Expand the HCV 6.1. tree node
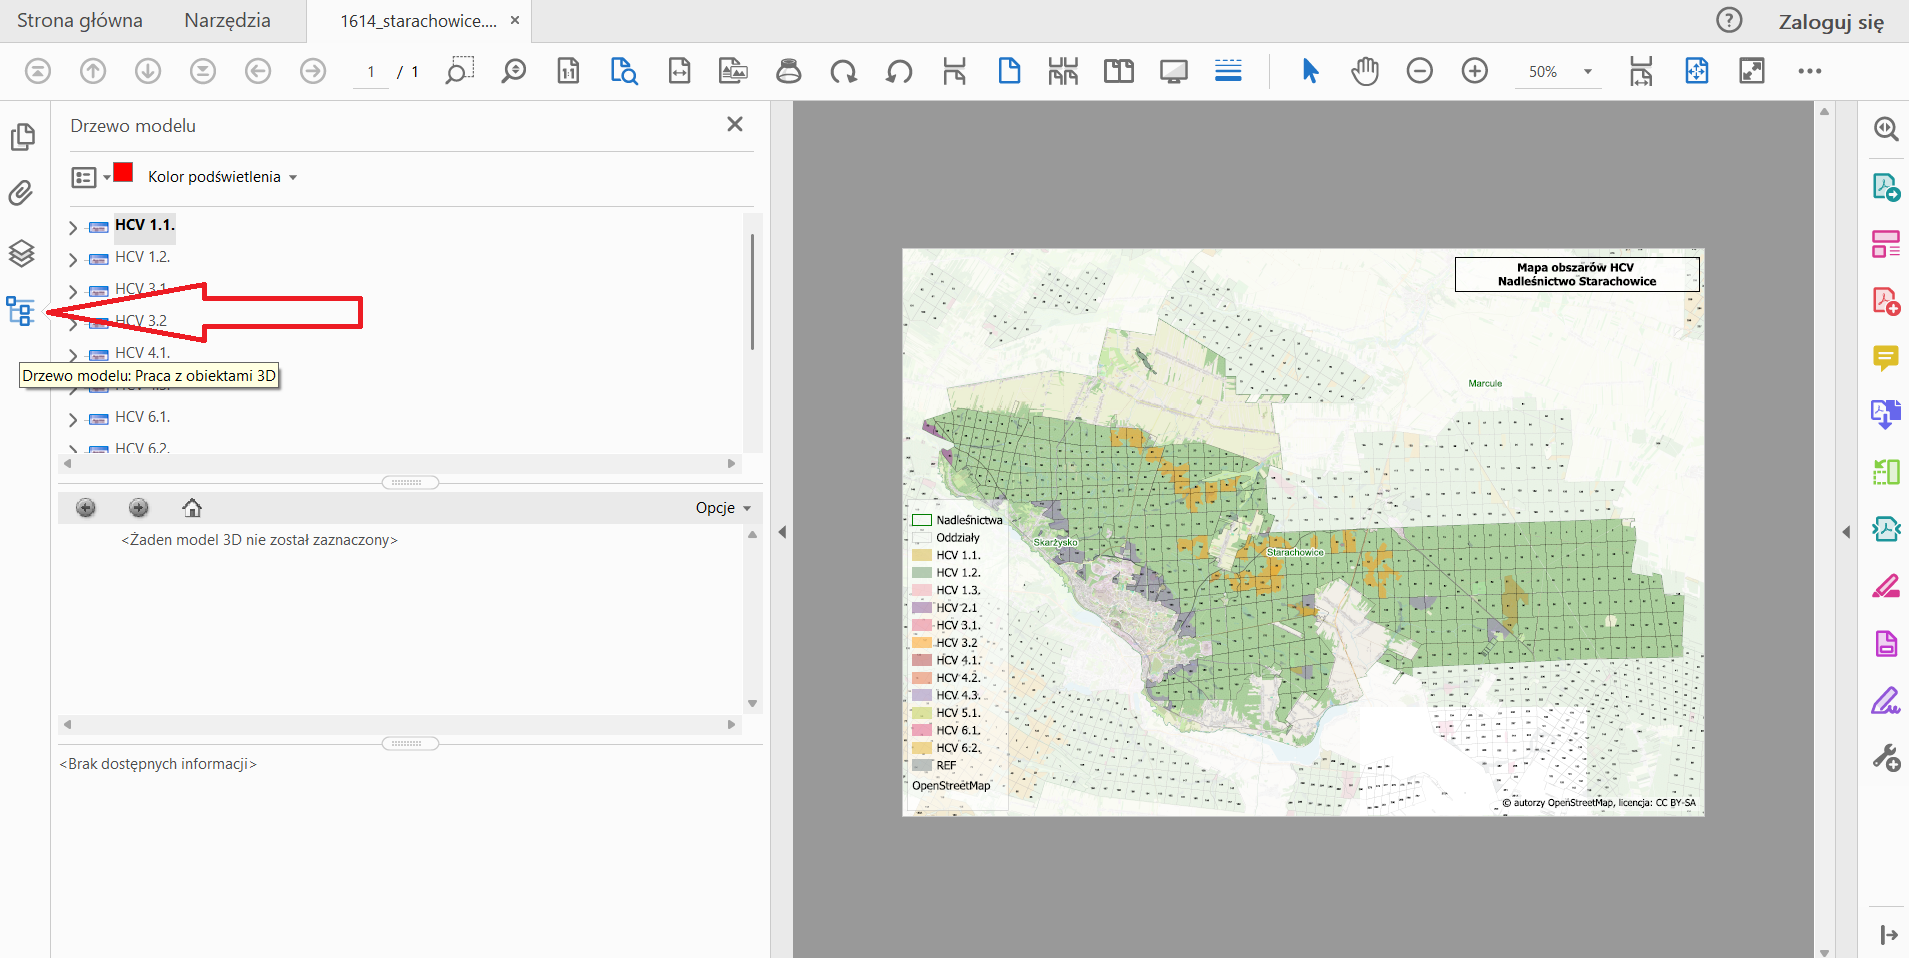 coord(73,419)
